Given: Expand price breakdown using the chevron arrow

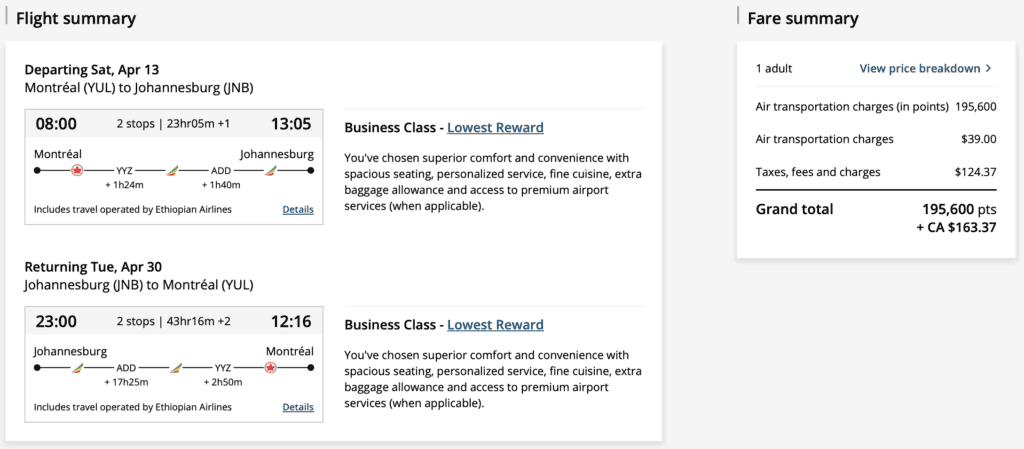Looking at the screenshot, I should pyautogui.click(x=988, y=69).
